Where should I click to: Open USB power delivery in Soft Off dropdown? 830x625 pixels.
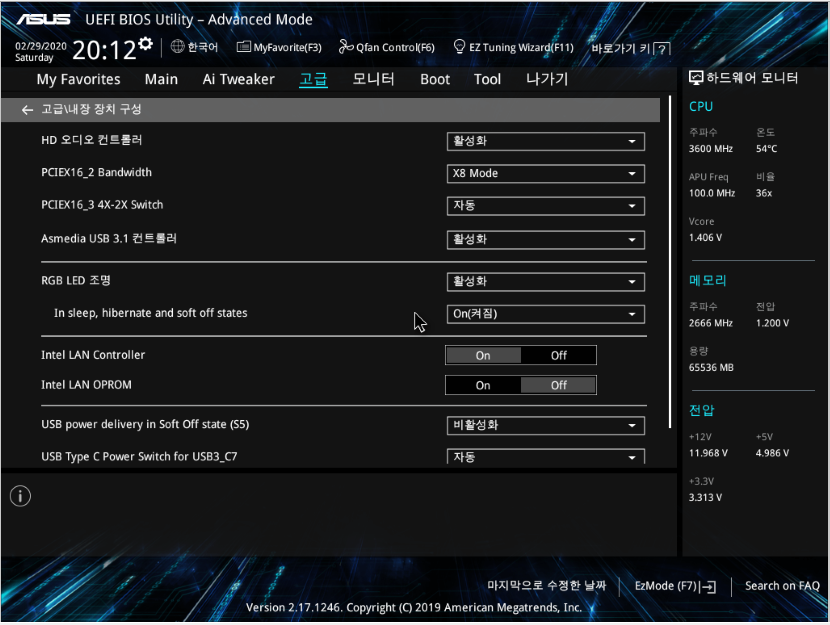(x=546, y=425)
